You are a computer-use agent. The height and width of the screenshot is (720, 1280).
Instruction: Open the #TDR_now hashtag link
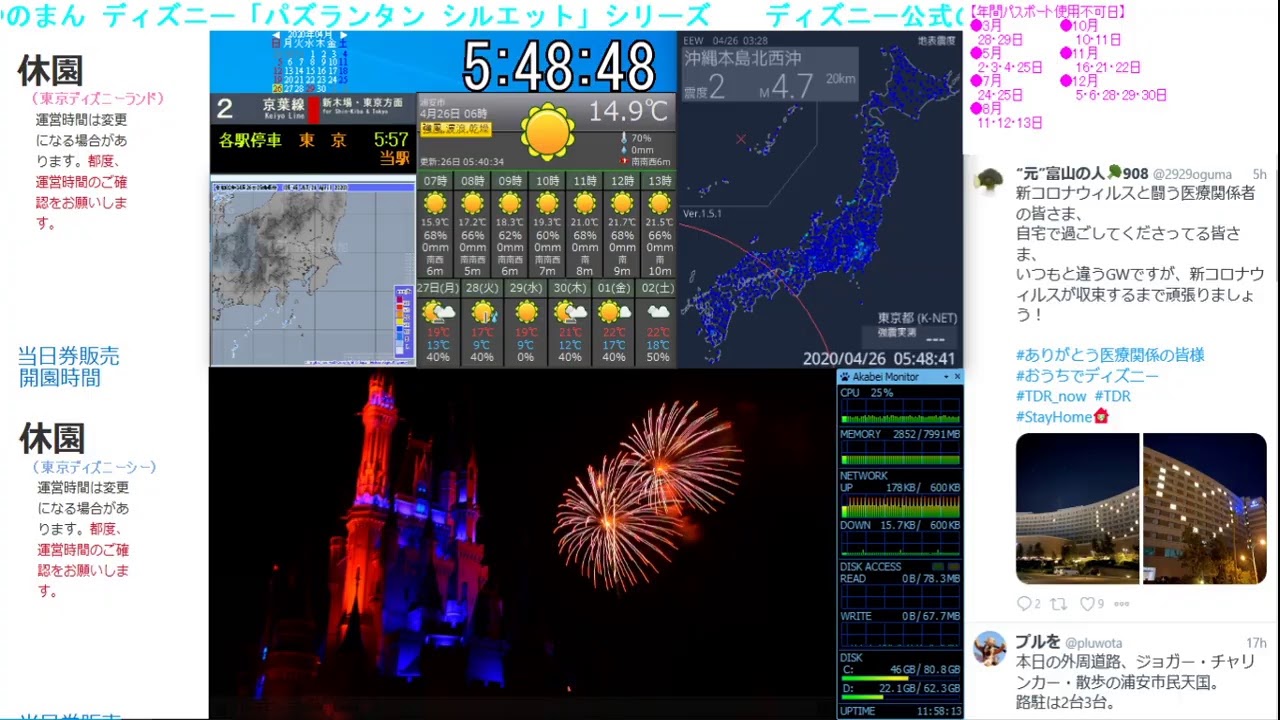pyautogui.click(x=1051, y=396)
